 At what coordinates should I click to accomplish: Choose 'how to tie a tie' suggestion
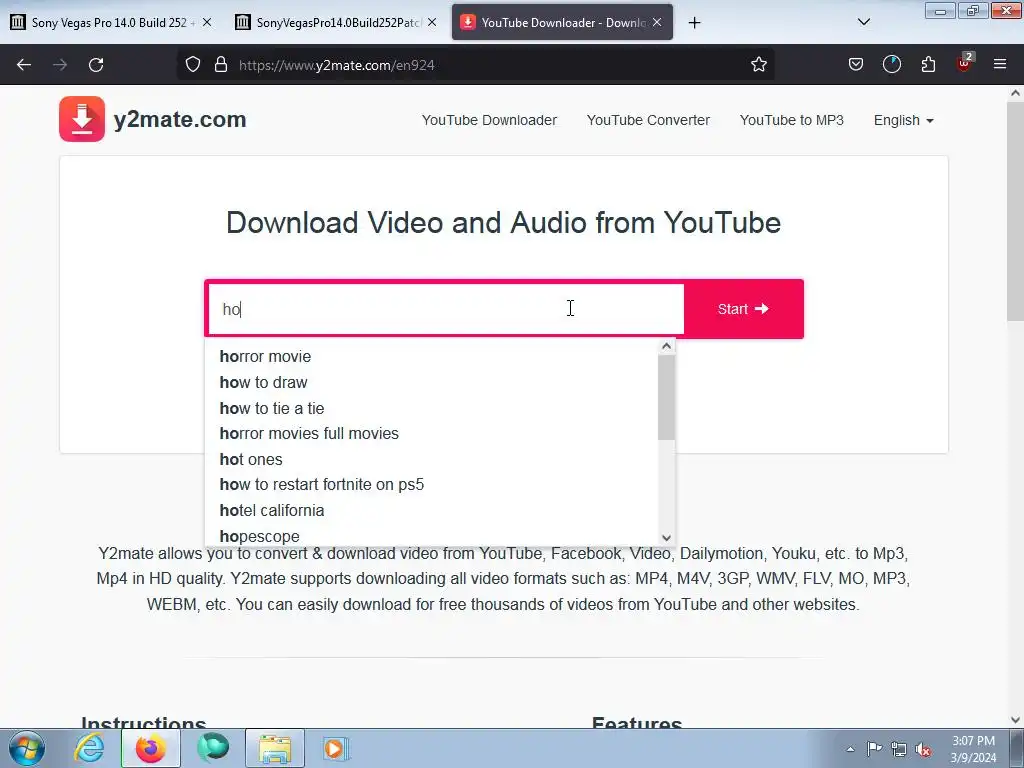(431, 408)
